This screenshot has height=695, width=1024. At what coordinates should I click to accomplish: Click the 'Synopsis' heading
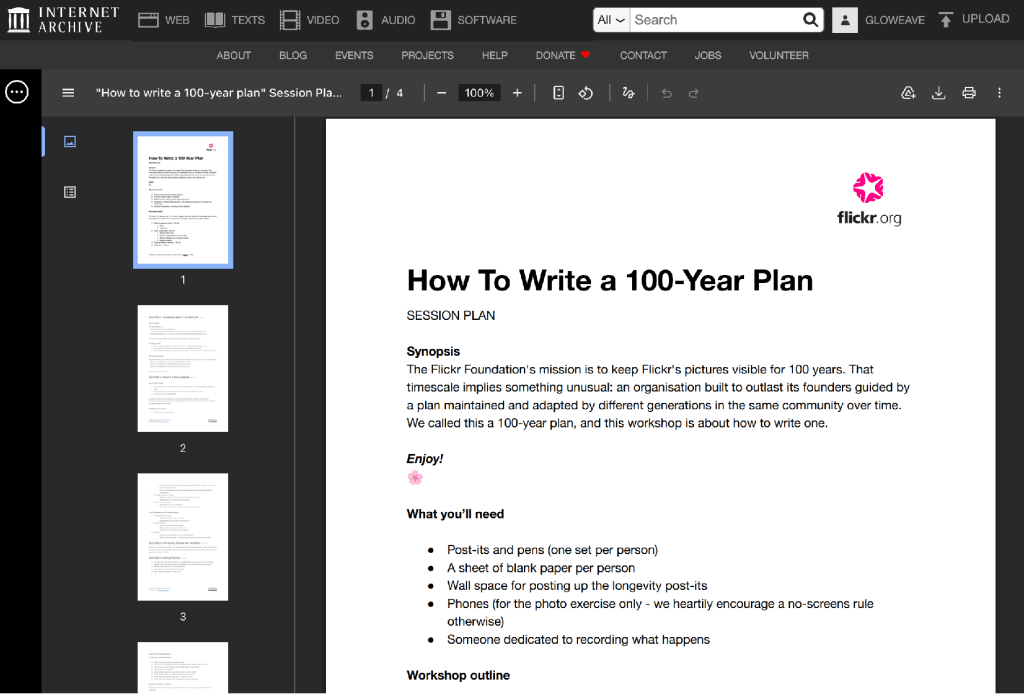click(433, 351)
